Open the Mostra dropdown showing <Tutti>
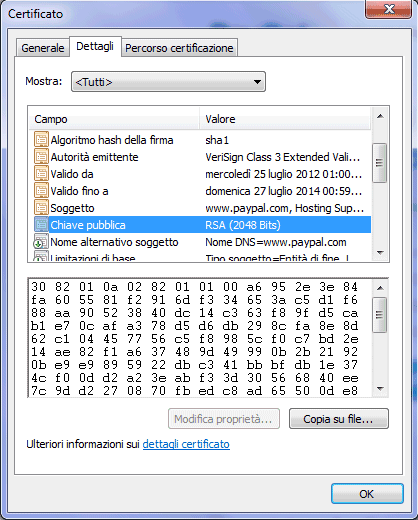The height and width of the screenshot is (520, 418). [x=168, y=82]
